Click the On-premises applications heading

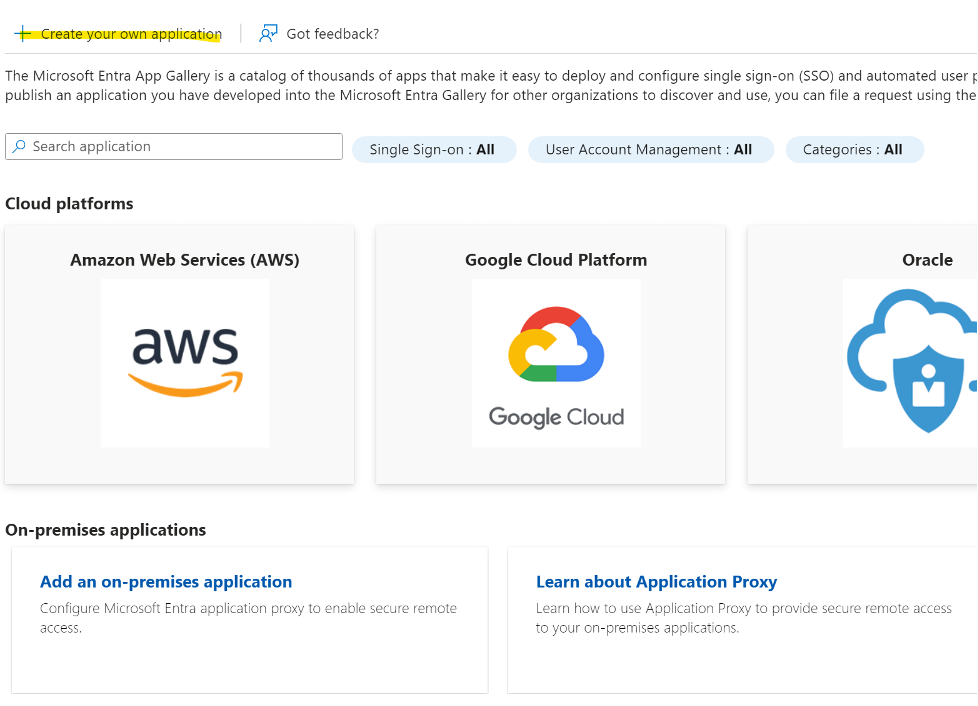pyautogui.click(x=105, y=530)
